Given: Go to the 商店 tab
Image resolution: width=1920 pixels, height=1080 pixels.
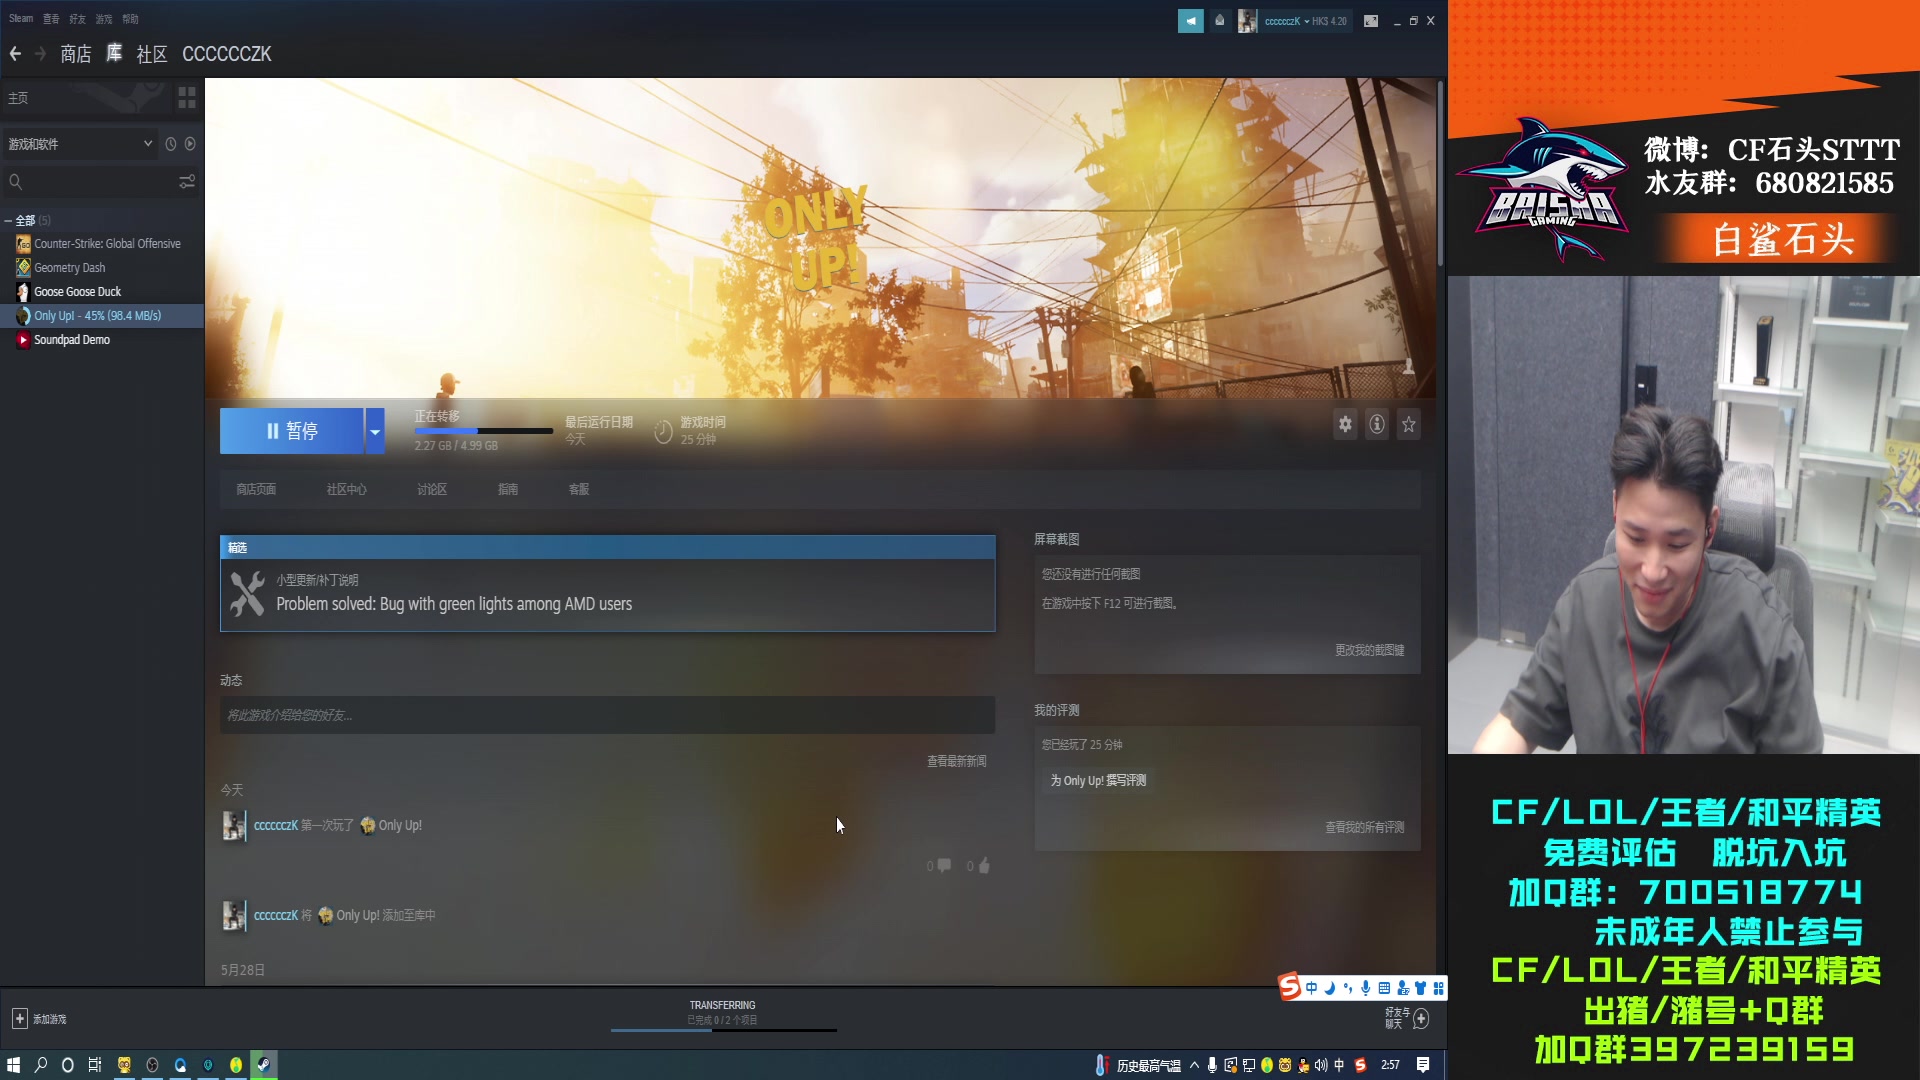Looking at the screenshot, I should (76, 54).
